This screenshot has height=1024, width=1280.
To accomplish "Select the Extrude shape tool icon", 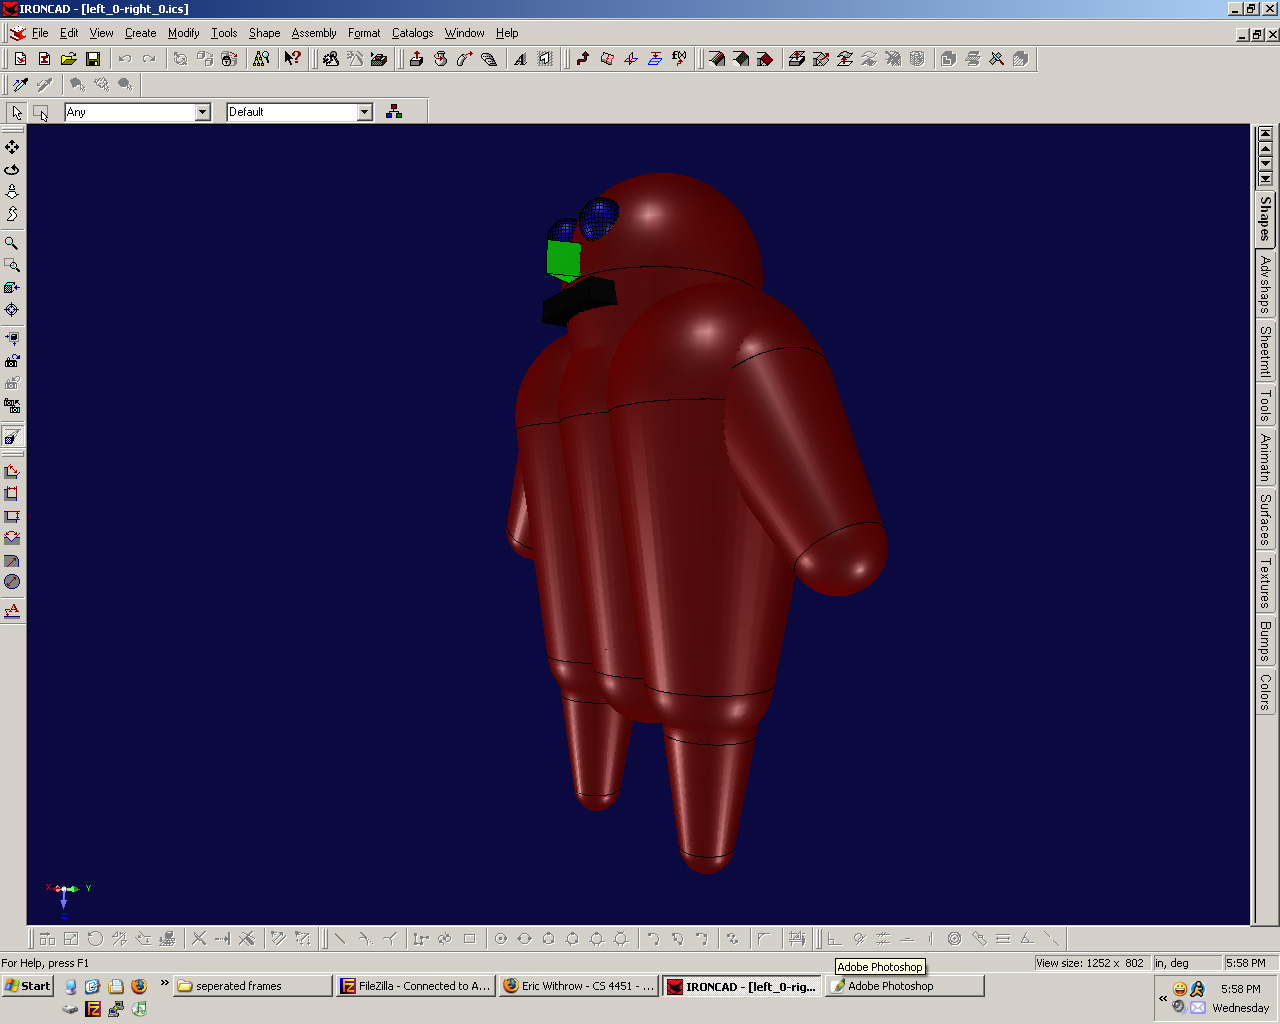I will pos(416,59).
